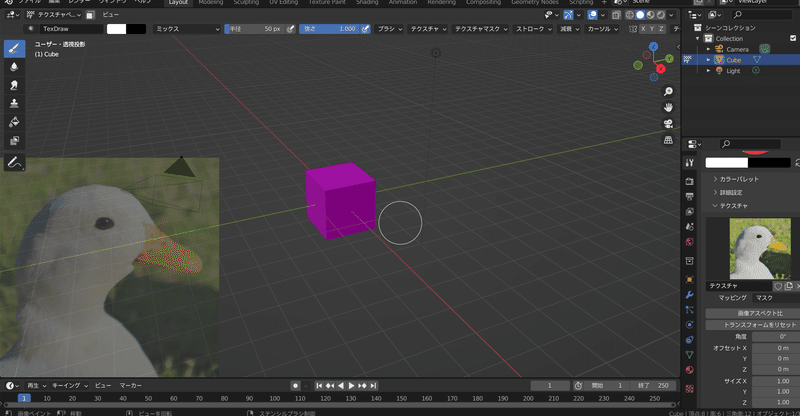Screen dimensions: 800x416
Task: Select the Soften tool
Action: [14, 67]
